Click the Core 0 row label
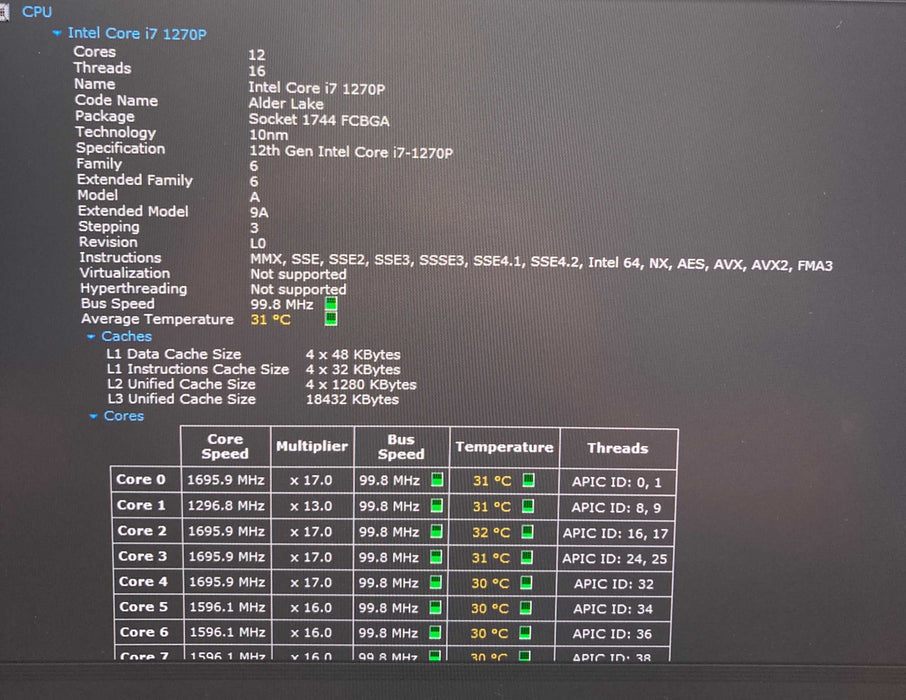The width and height of the screenshot is (906, 700). pyautogui.click(x=141, y=479)
